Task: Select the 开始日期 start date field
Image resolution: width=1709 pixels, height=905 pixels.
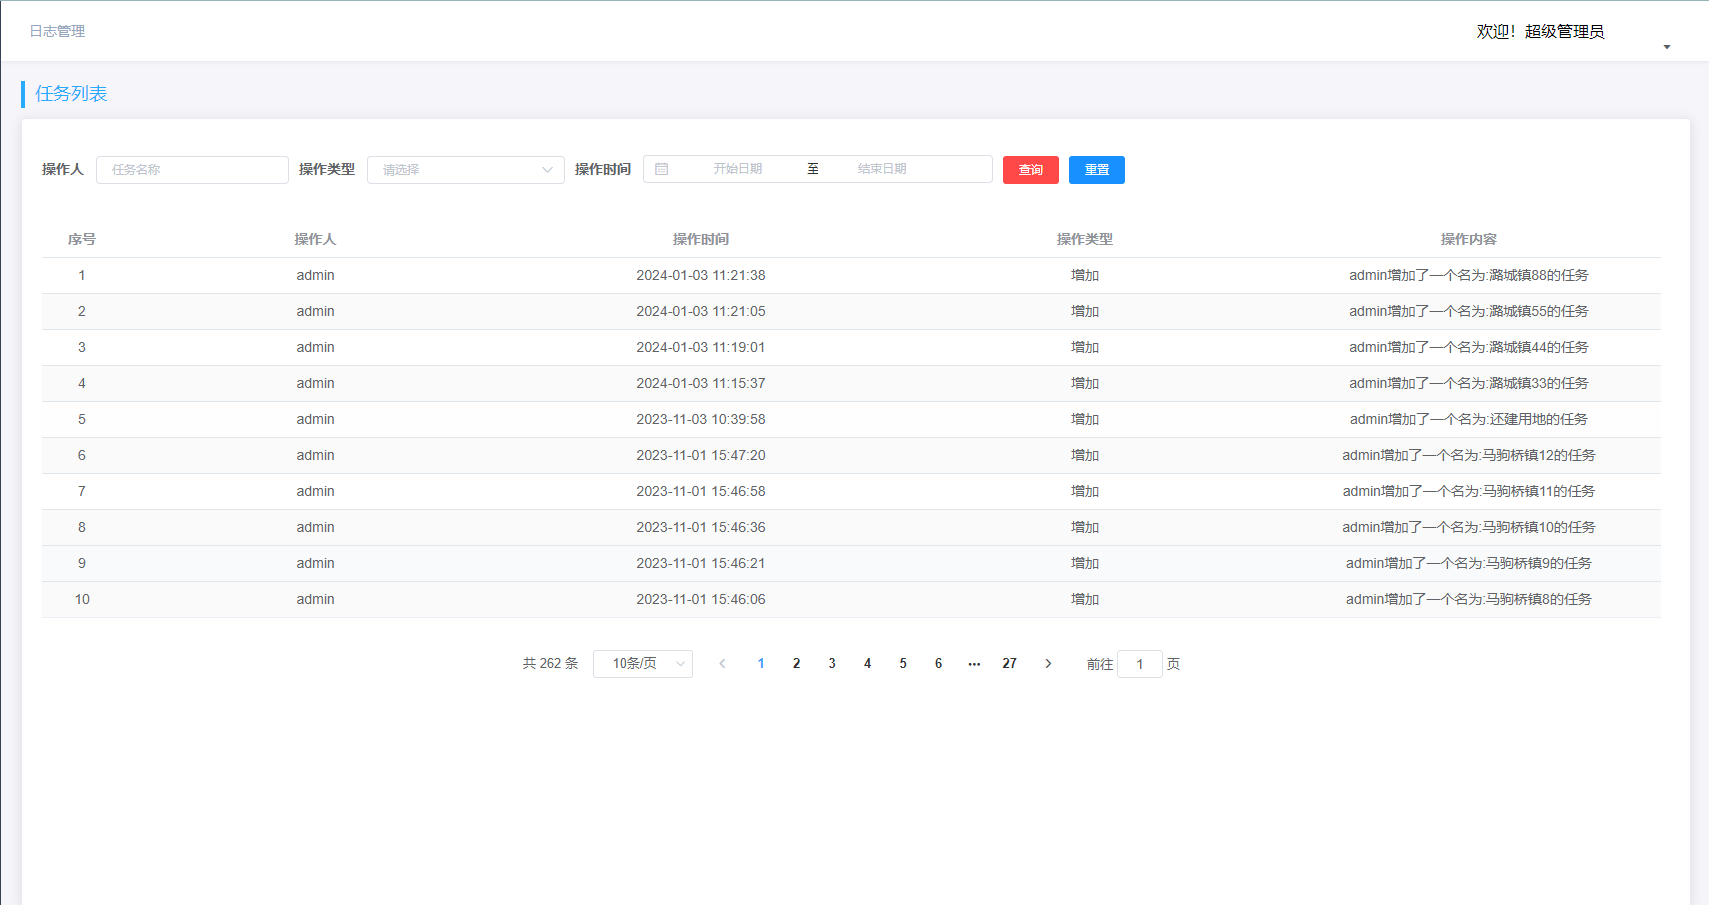Action: 738,169
